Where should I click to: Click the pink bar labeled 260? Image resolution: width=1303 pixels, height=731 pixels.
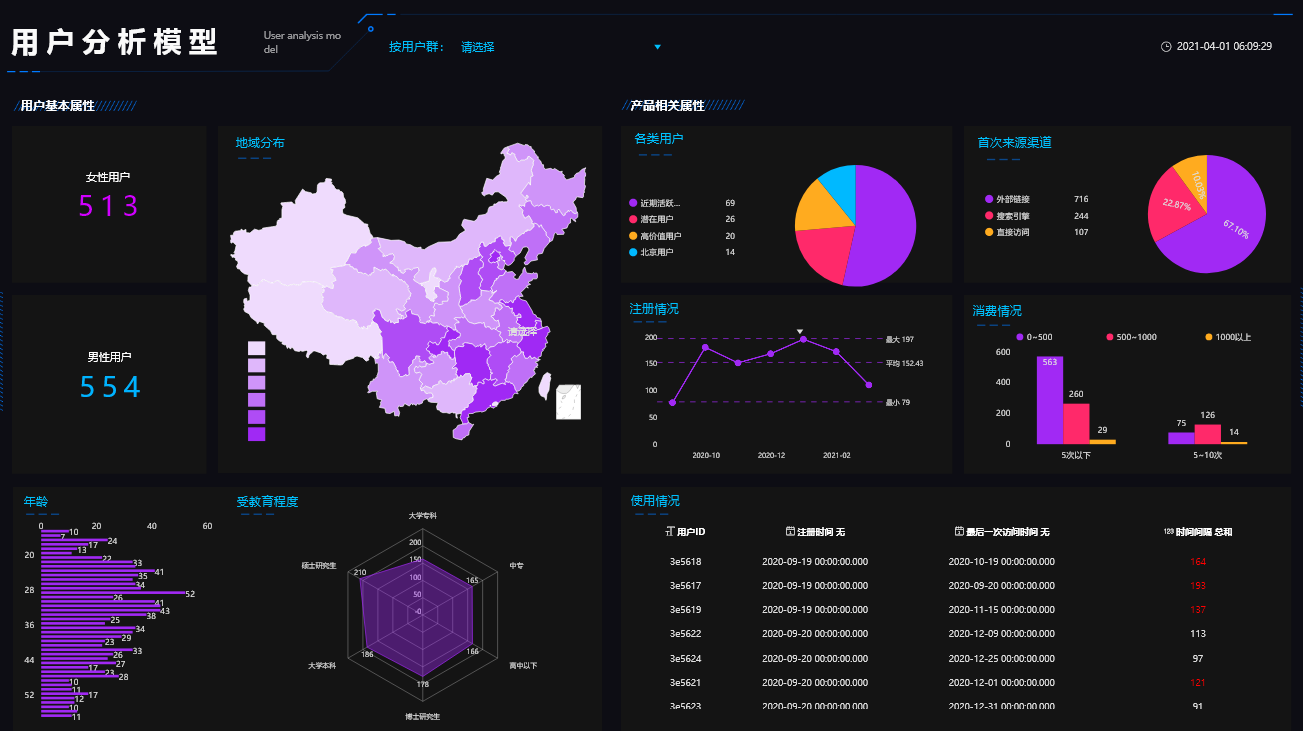(x=1076, y=424)
